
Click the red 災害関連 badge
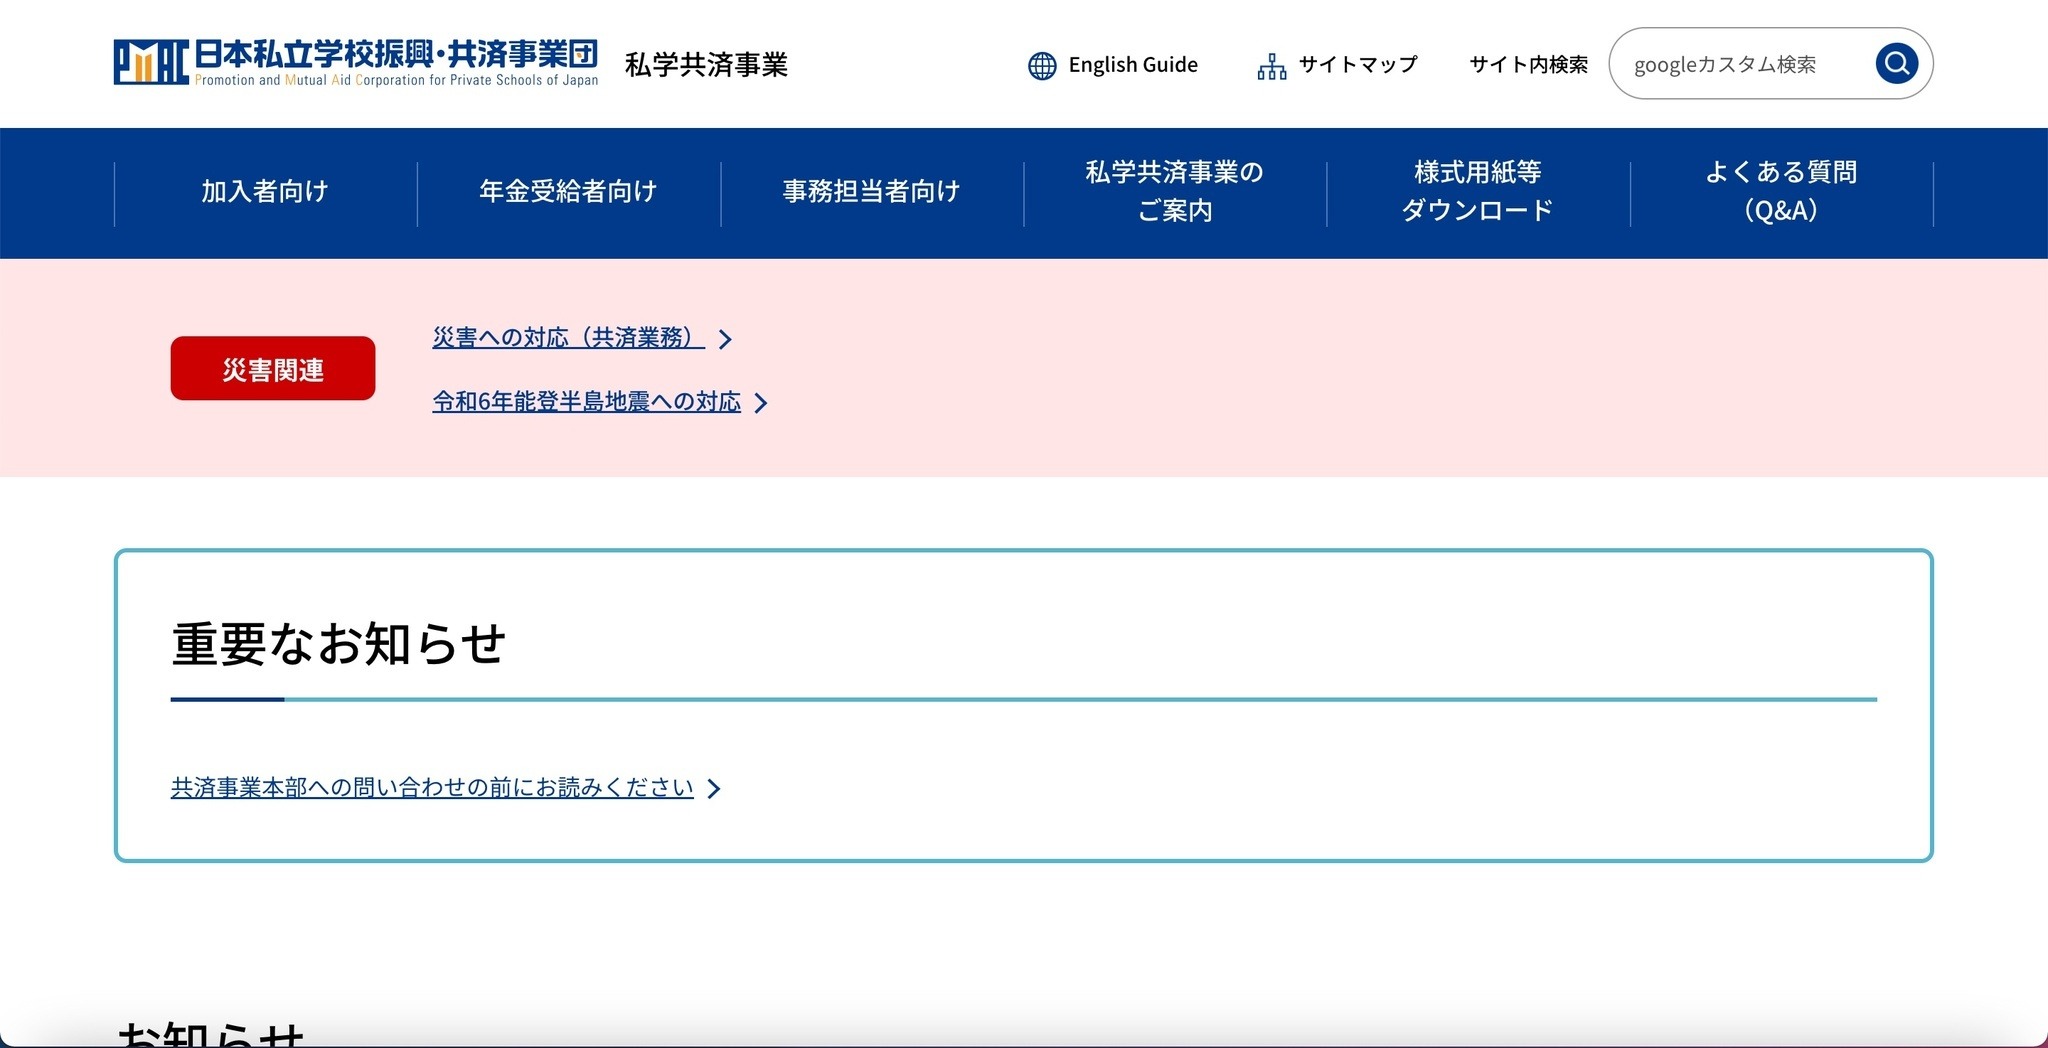(x=273, y=368)
